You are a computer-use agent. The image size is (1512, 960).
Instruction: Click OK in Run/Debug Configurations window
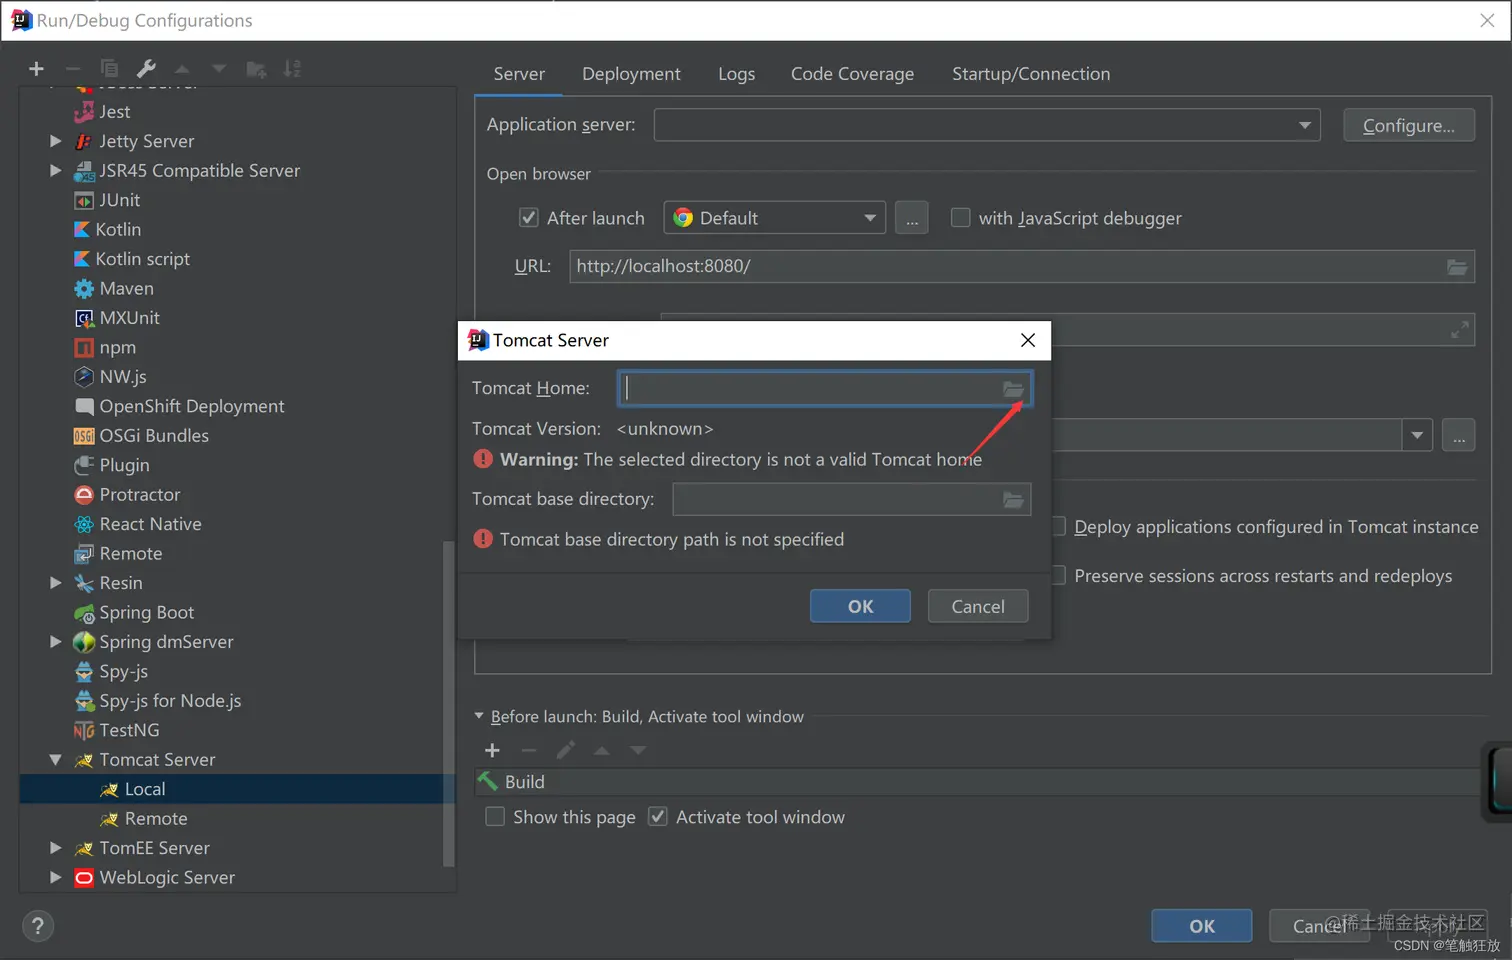pos(1202,926)
